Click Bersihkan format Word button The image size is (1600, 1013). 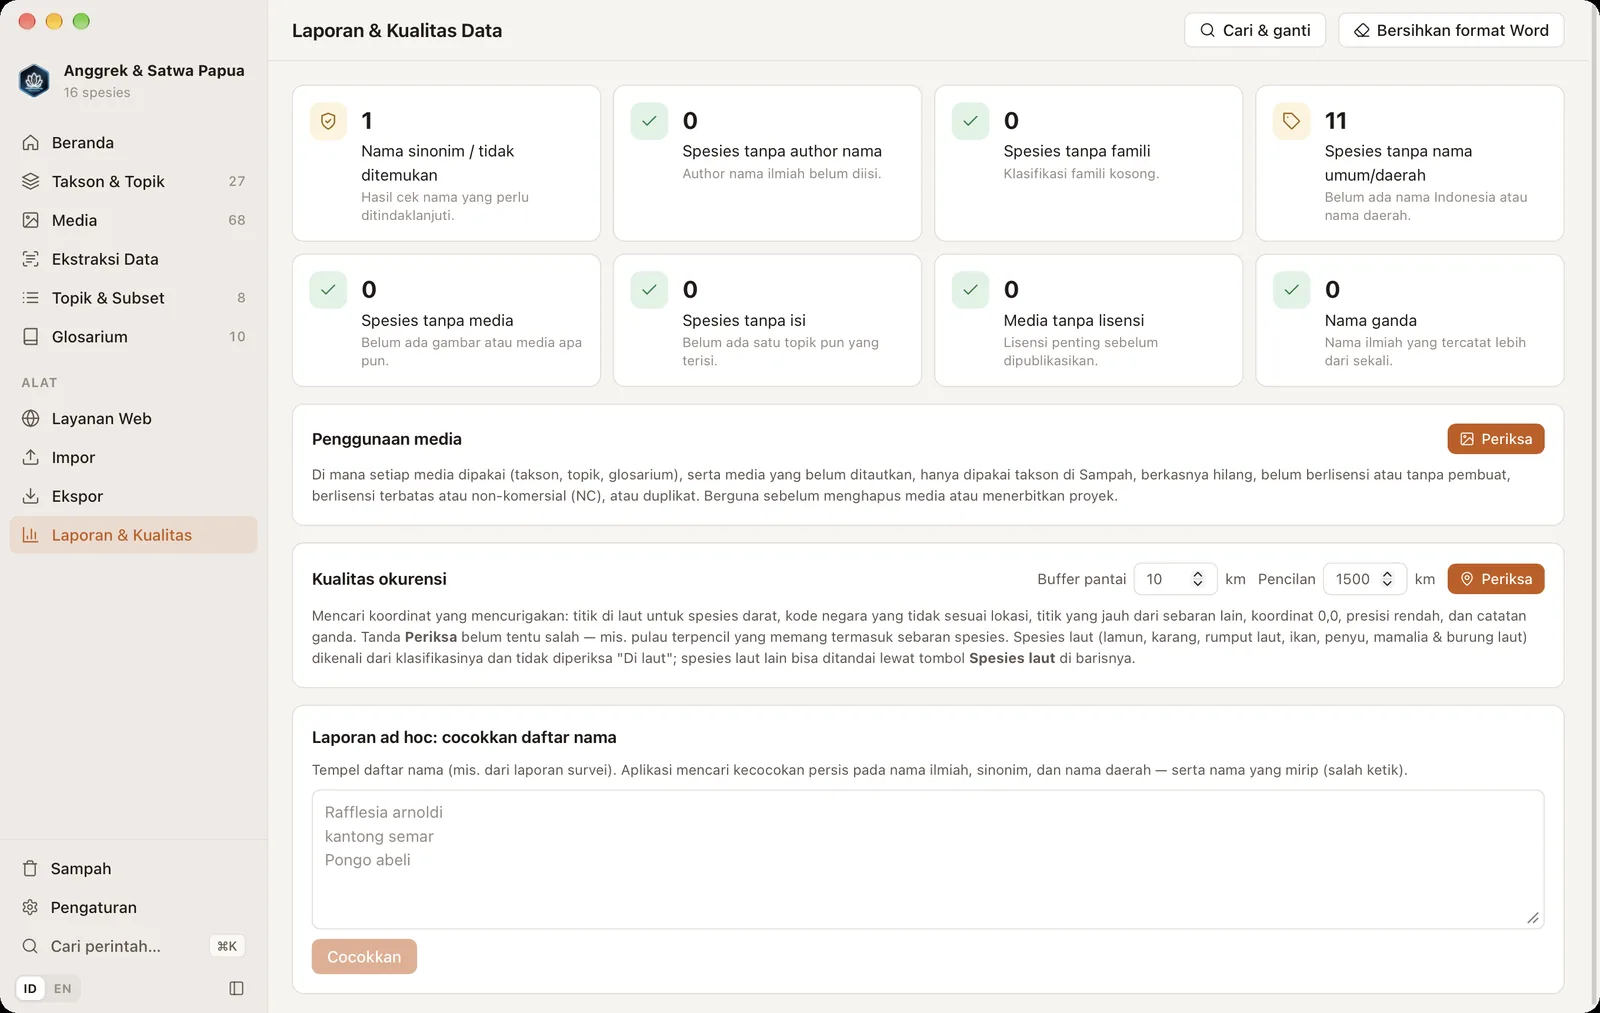pos(1451,30)
